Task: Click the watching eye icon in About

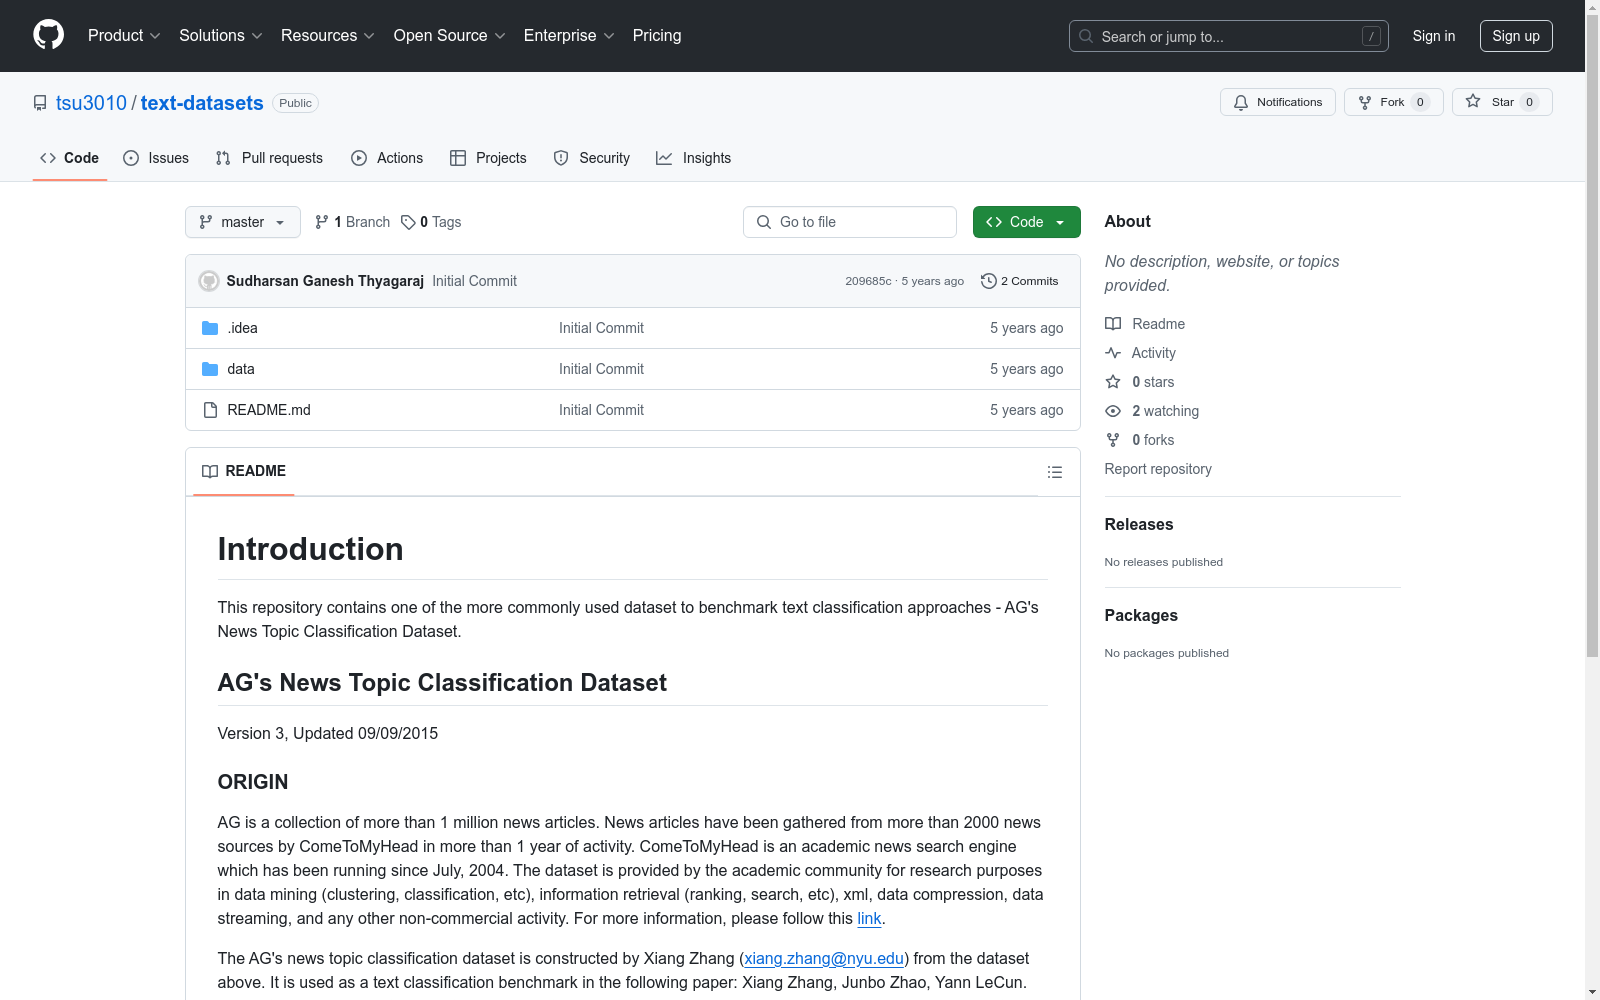Action: (x=1113, y=411)
